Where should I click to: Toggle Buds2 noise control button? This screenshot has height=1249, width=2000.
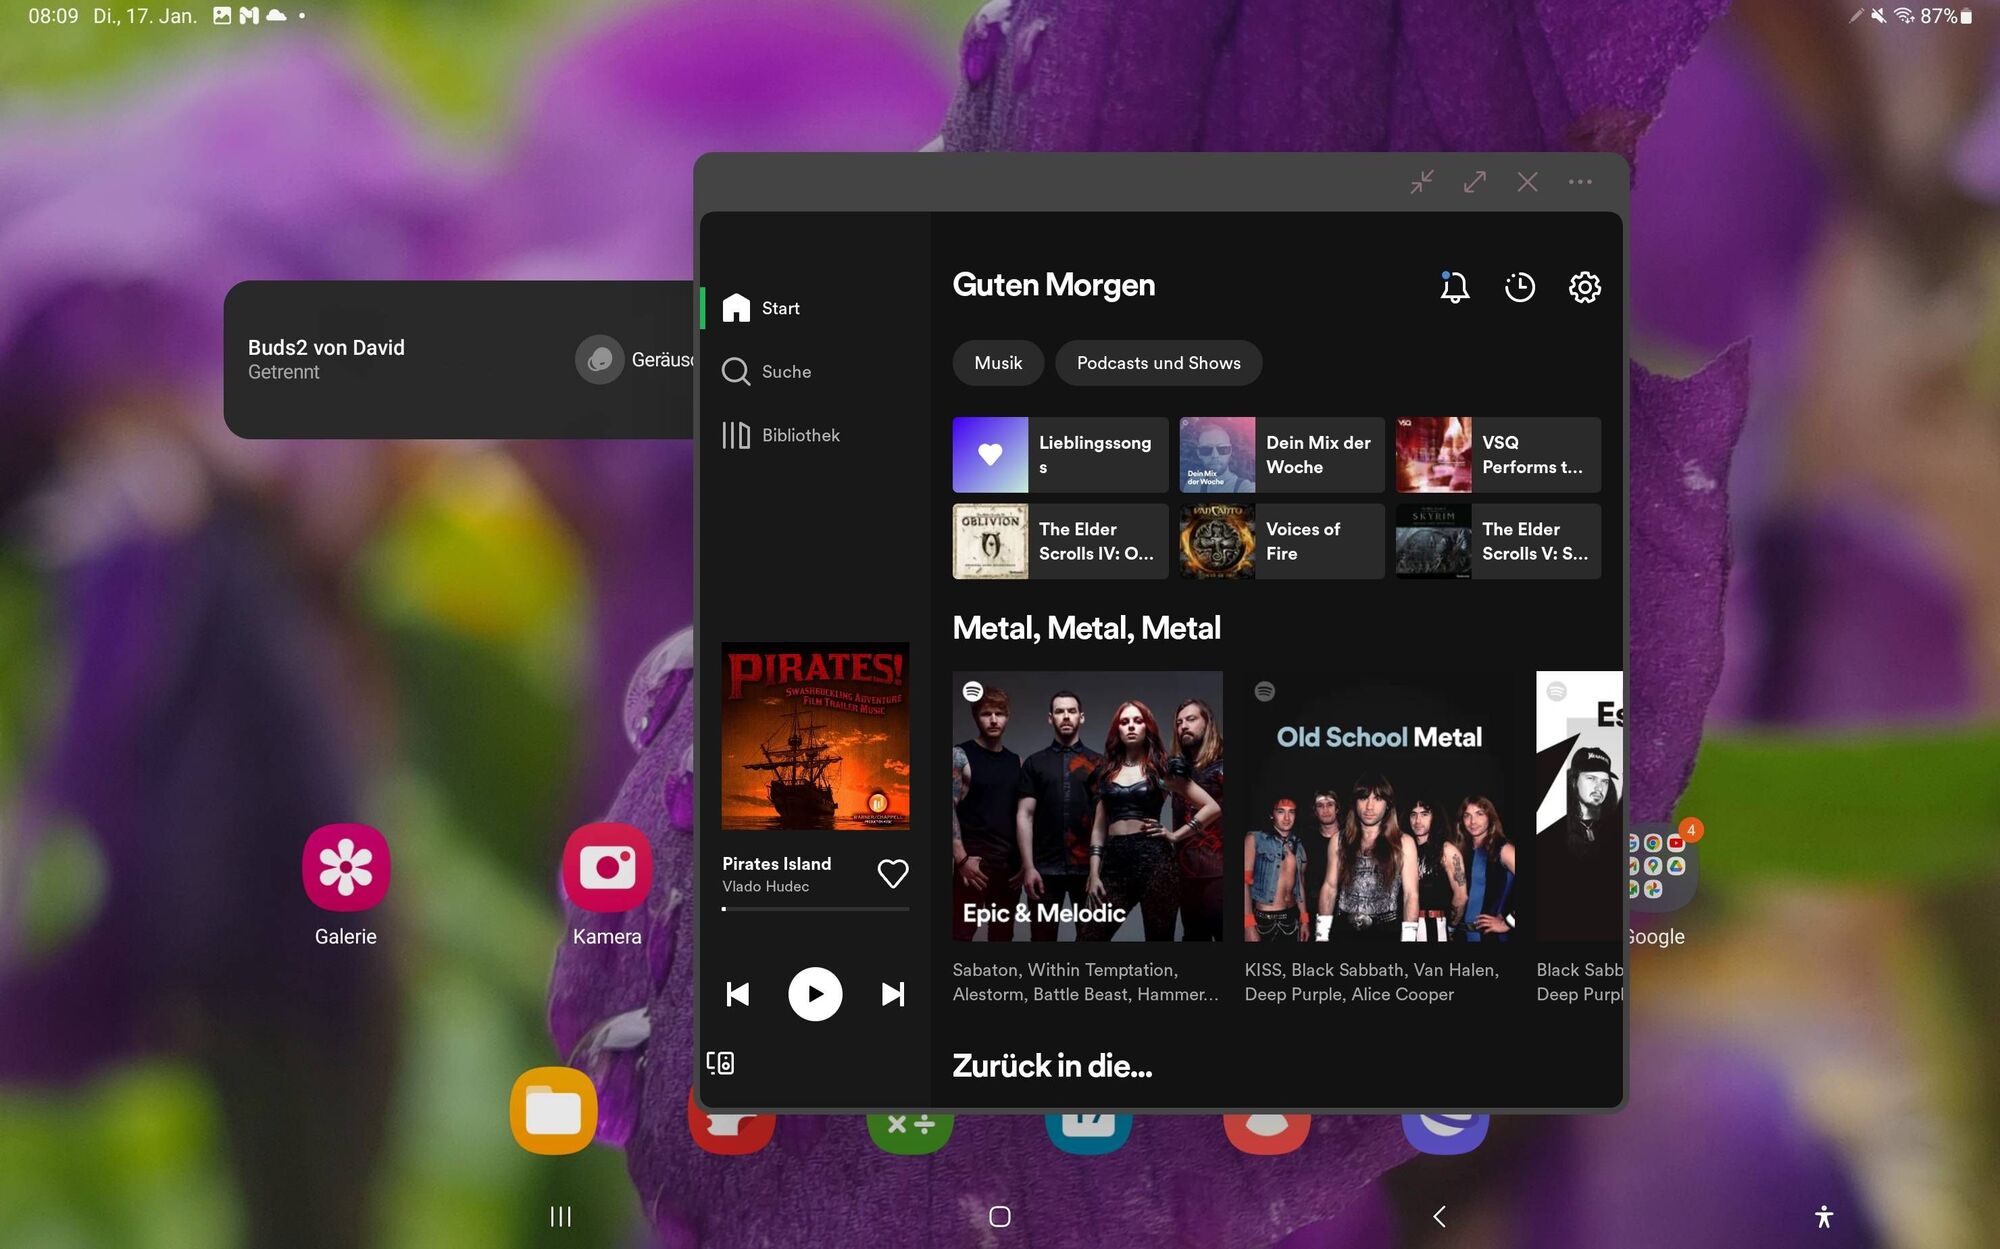point(600,359)
